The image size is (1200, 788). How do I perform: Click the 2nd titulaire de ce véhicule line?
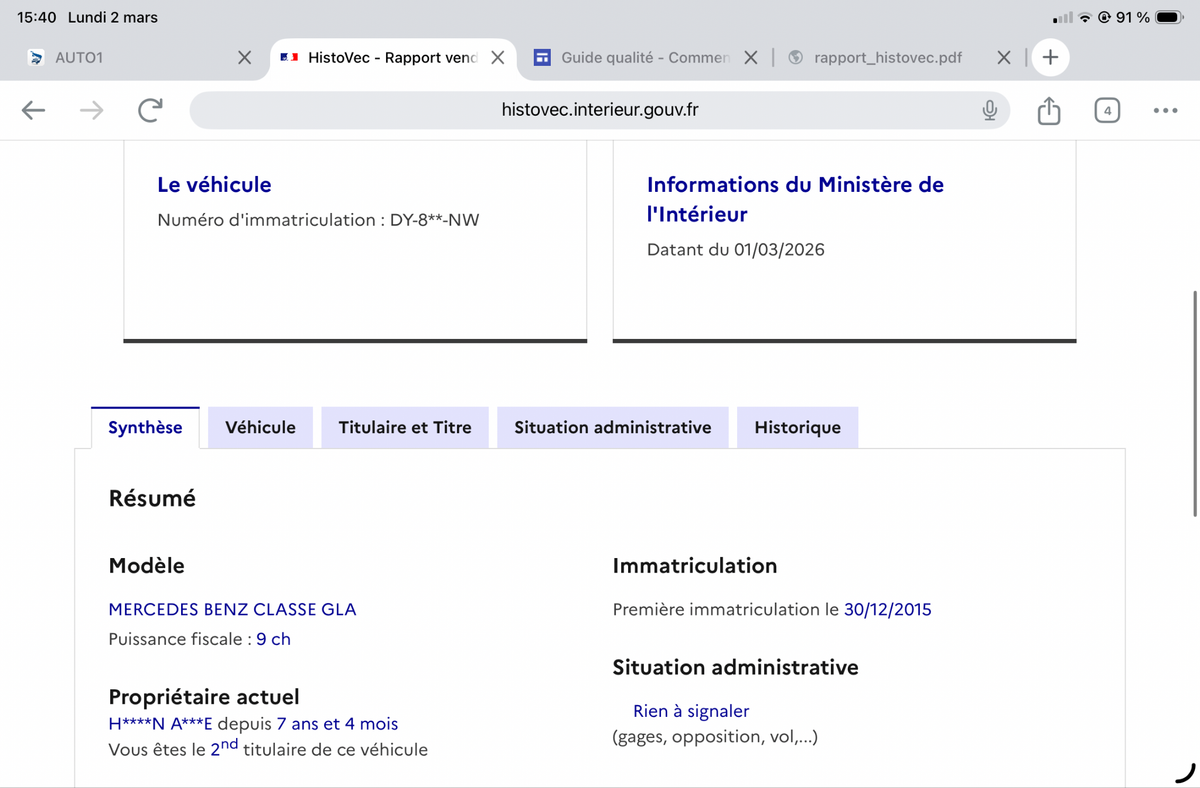tap(268, 748)
